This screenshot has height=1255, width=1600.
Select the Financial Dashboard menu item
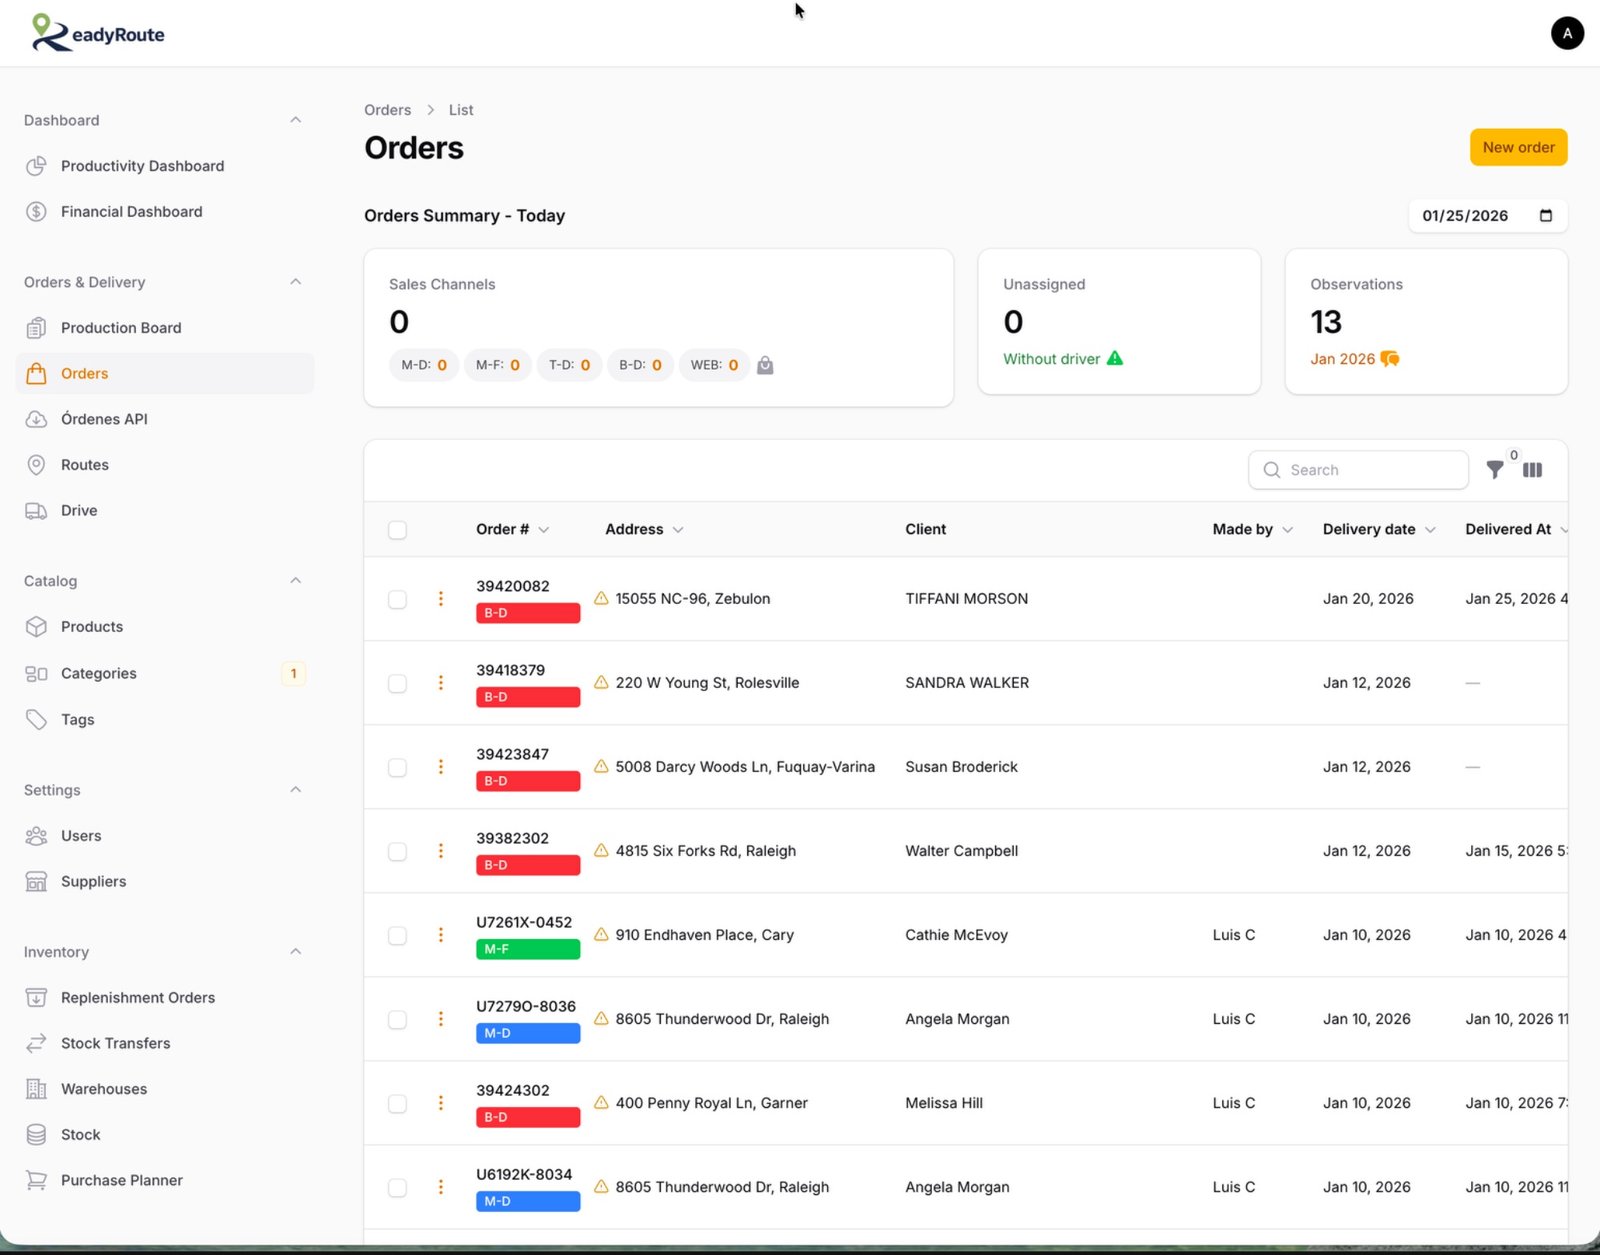point(130,211)
